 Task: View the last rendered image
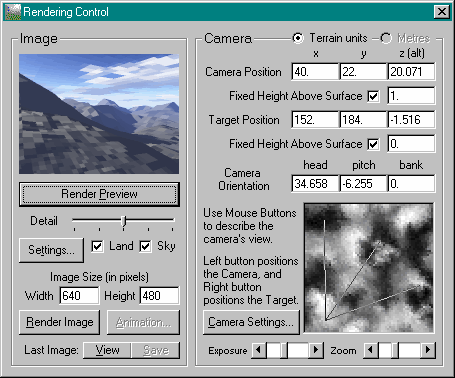(x=107, y=350)
